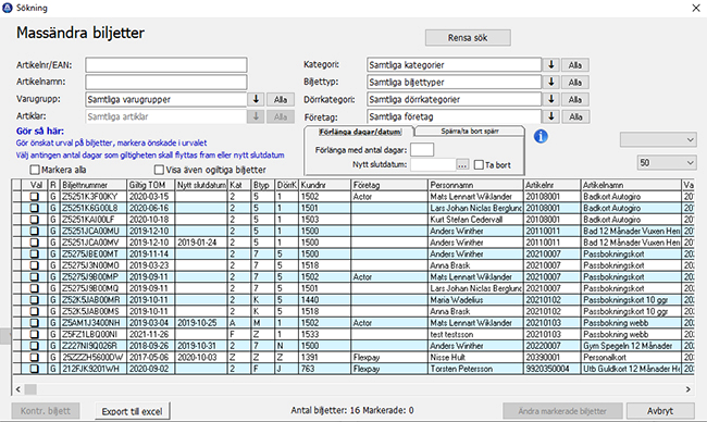Screen dimensions: 707x422
Task: Click date 2021-11-26 in Giltig TOM
Action: point(149,334)
